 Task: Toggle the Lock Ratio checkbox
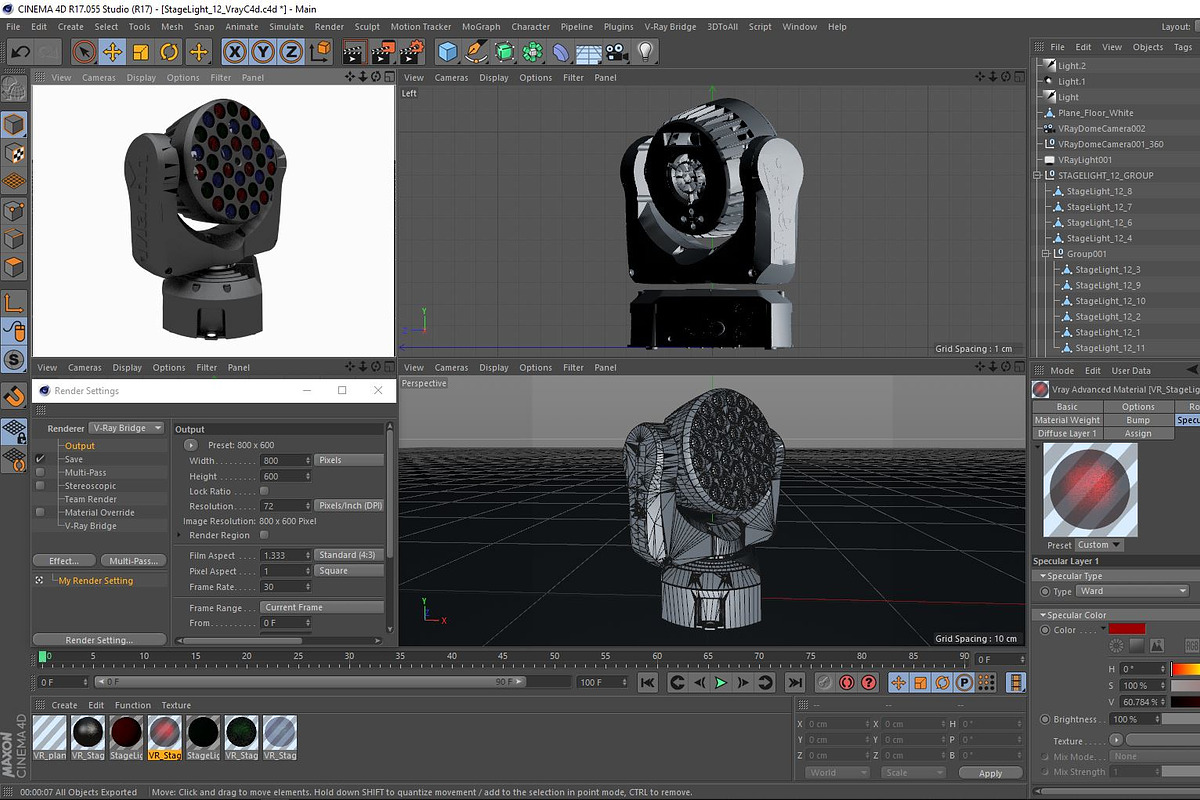pos(264,491)
